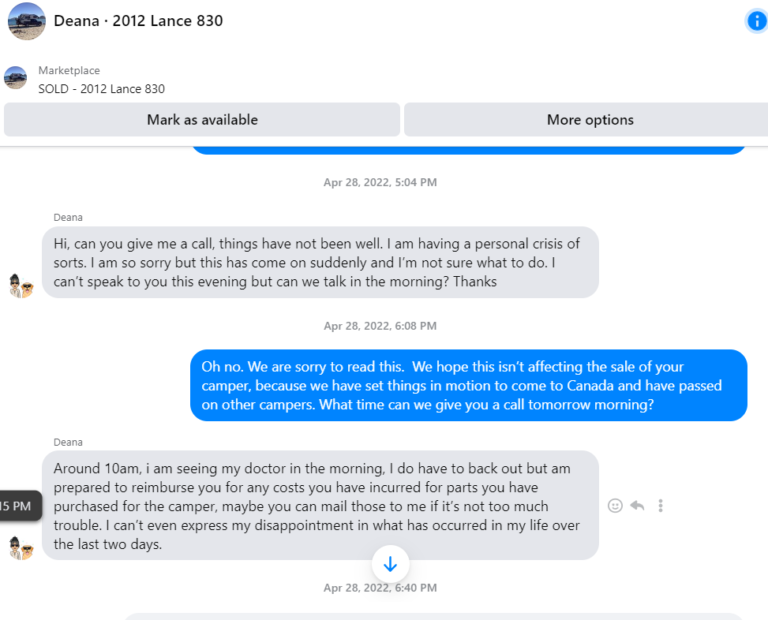Open Deana's profile picture in header
Screen dimensions: 768x620
click(x=27, y=21)
